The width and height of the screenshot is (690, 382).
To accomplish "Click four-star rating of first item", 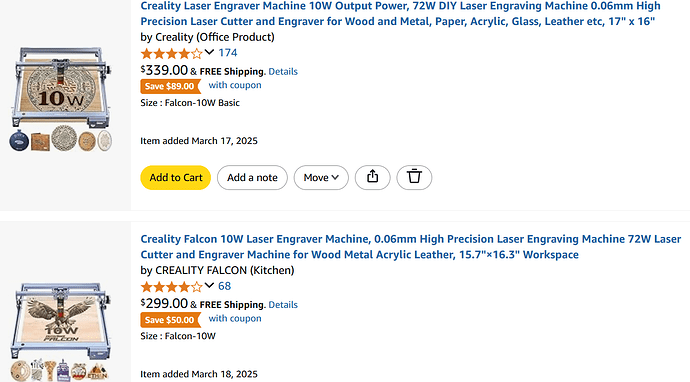I will coord(172,54).
